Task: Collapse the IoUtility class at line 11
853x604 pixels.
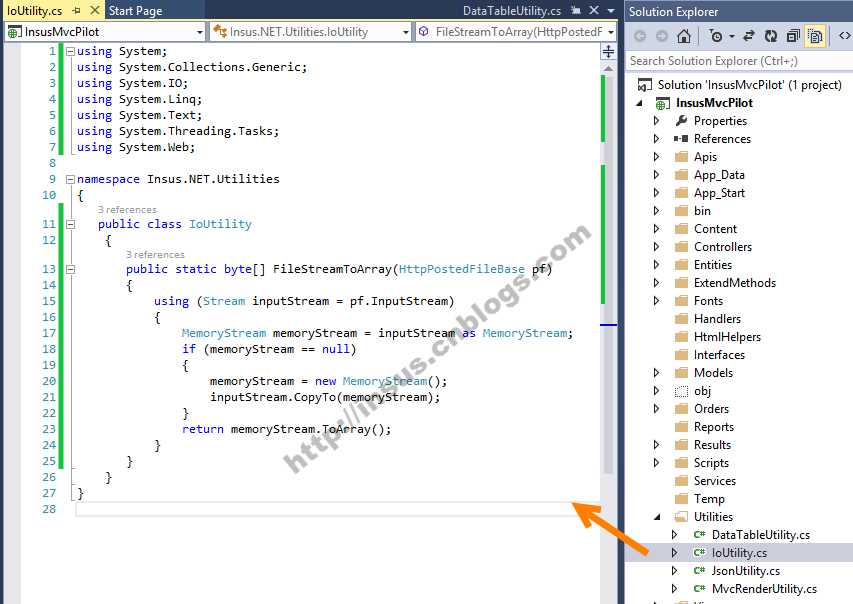Action: [x=70, y=224]
